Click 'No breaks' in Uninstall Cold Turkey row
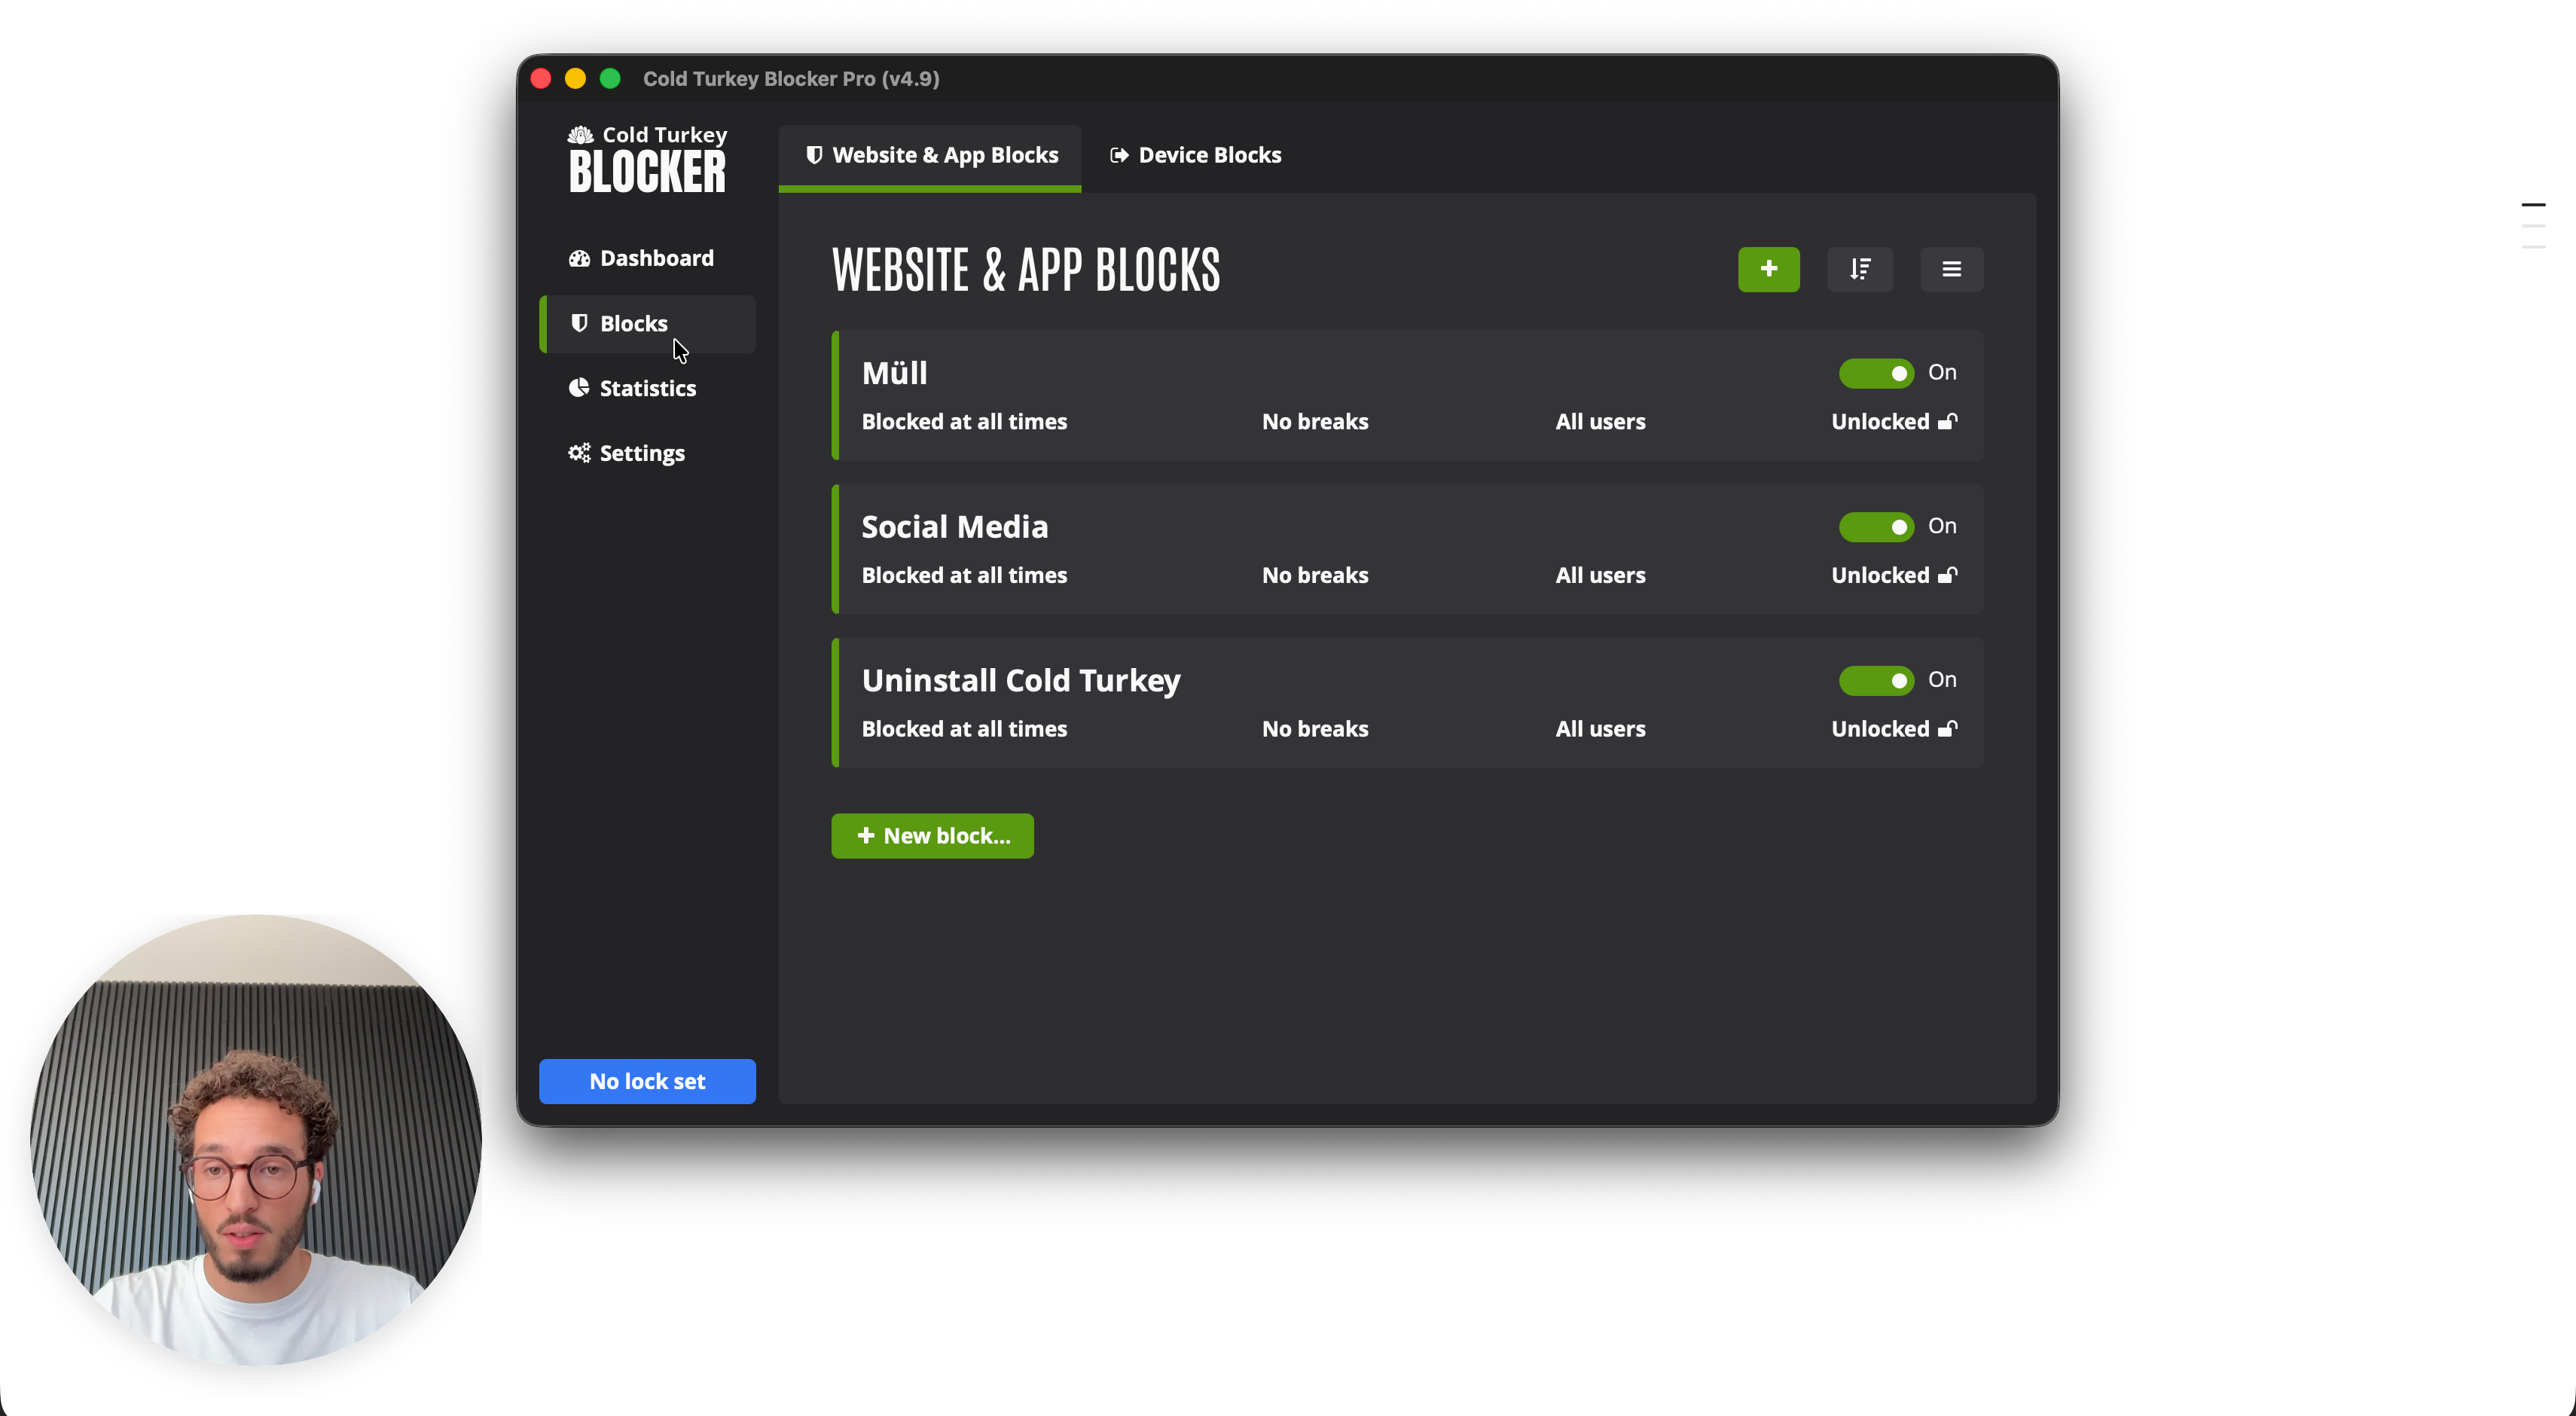The image size is (2576, 1416). tap(1315, 729)
